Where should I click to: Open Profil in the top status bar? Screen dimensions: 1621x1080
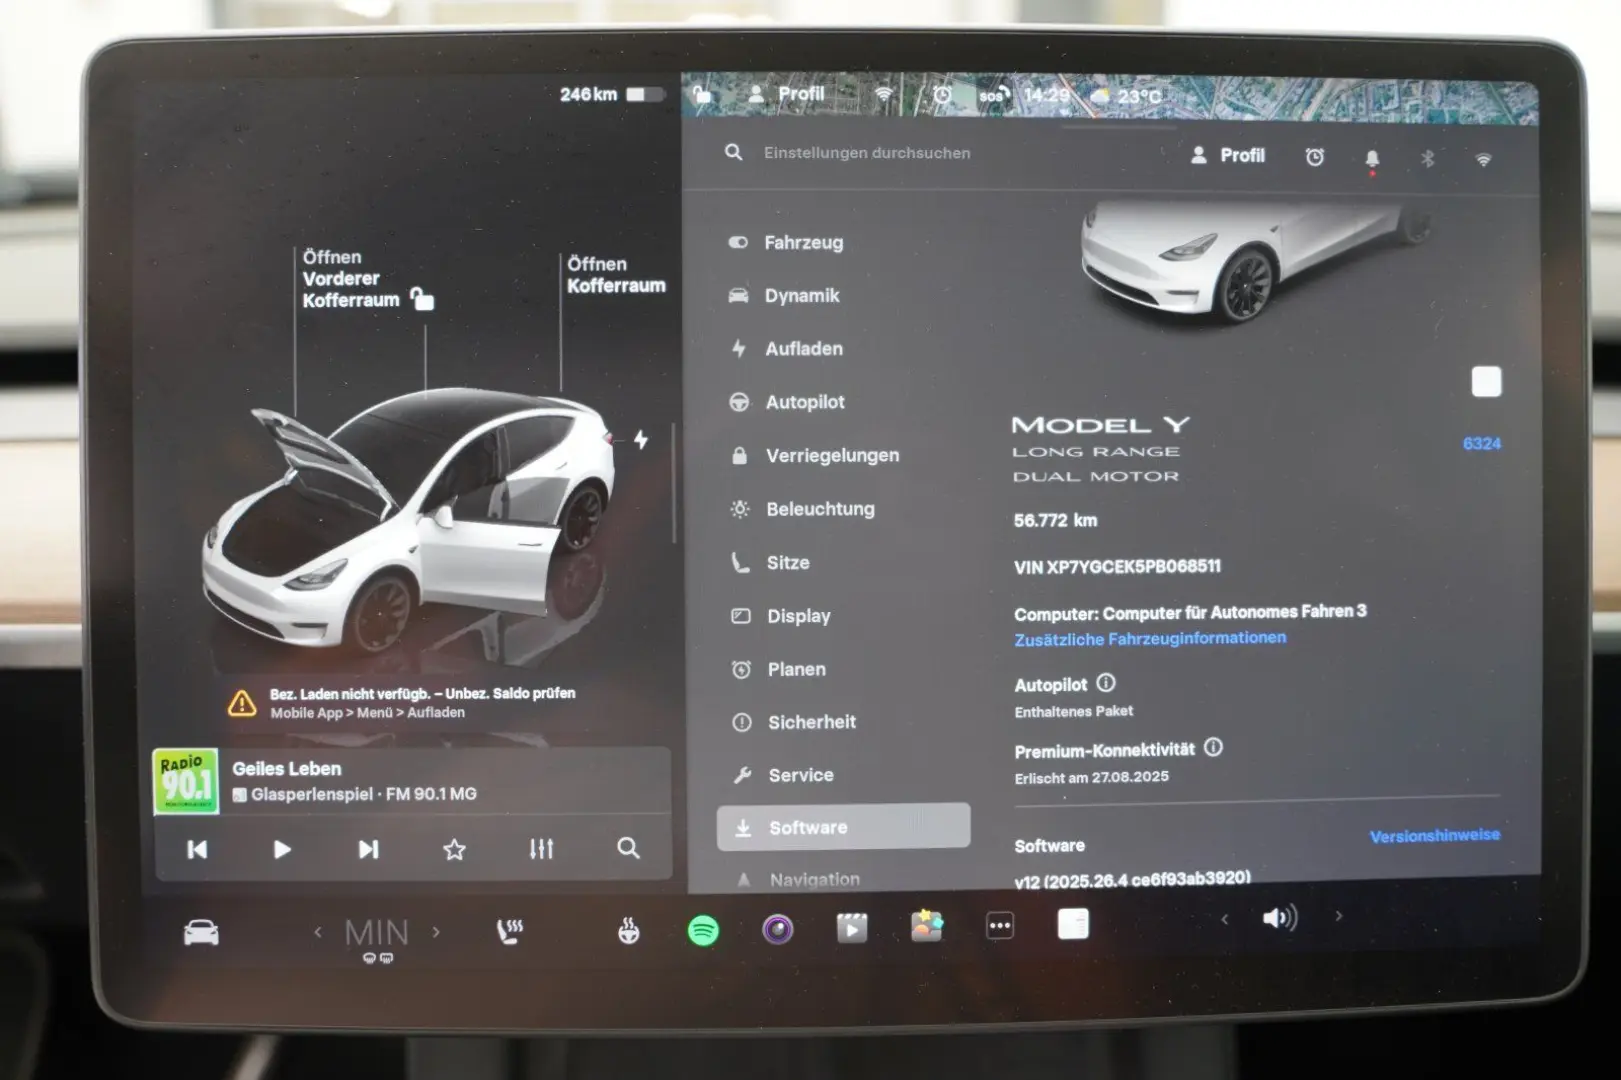(x=787, y=94)
